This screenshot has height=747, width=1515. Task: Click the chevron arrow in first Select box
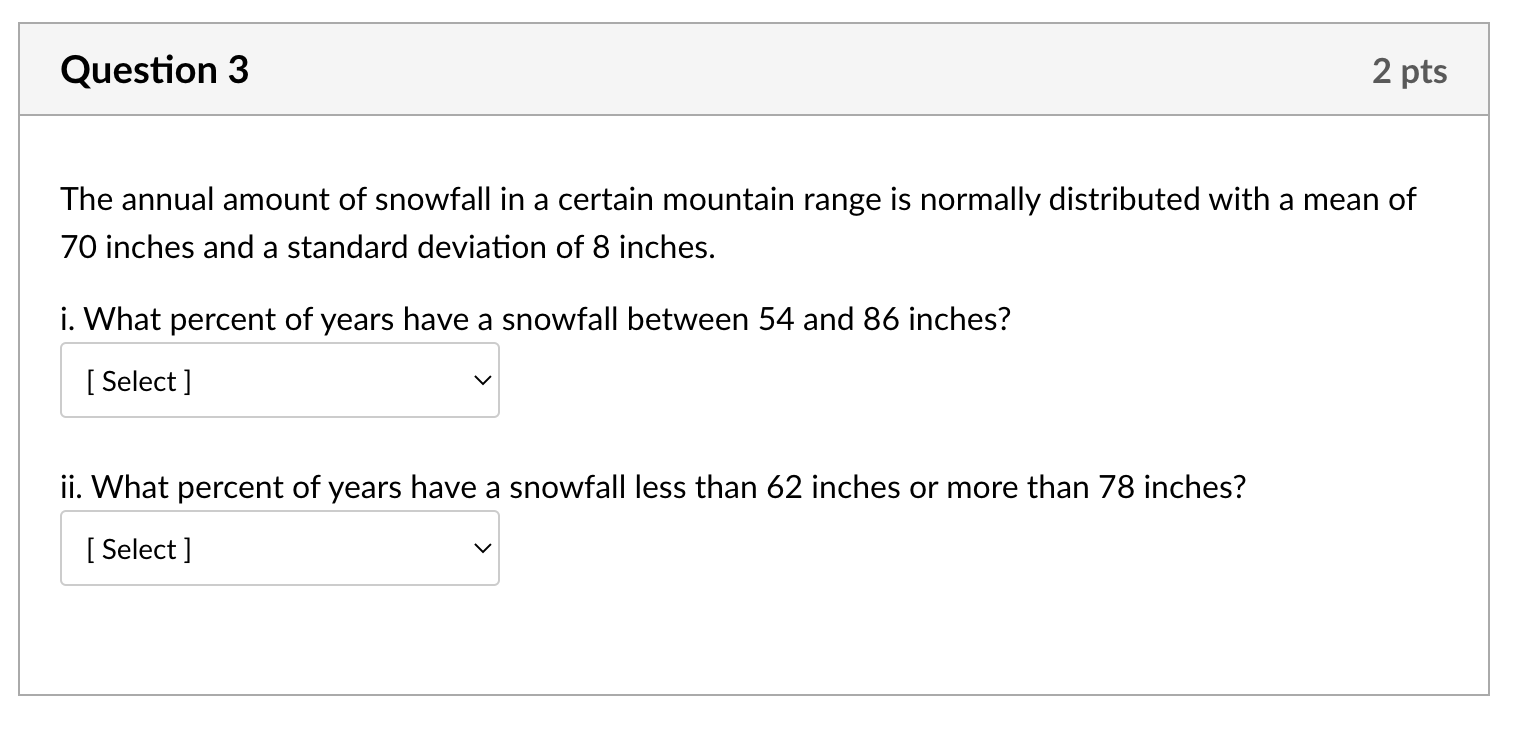click(482, 381)
